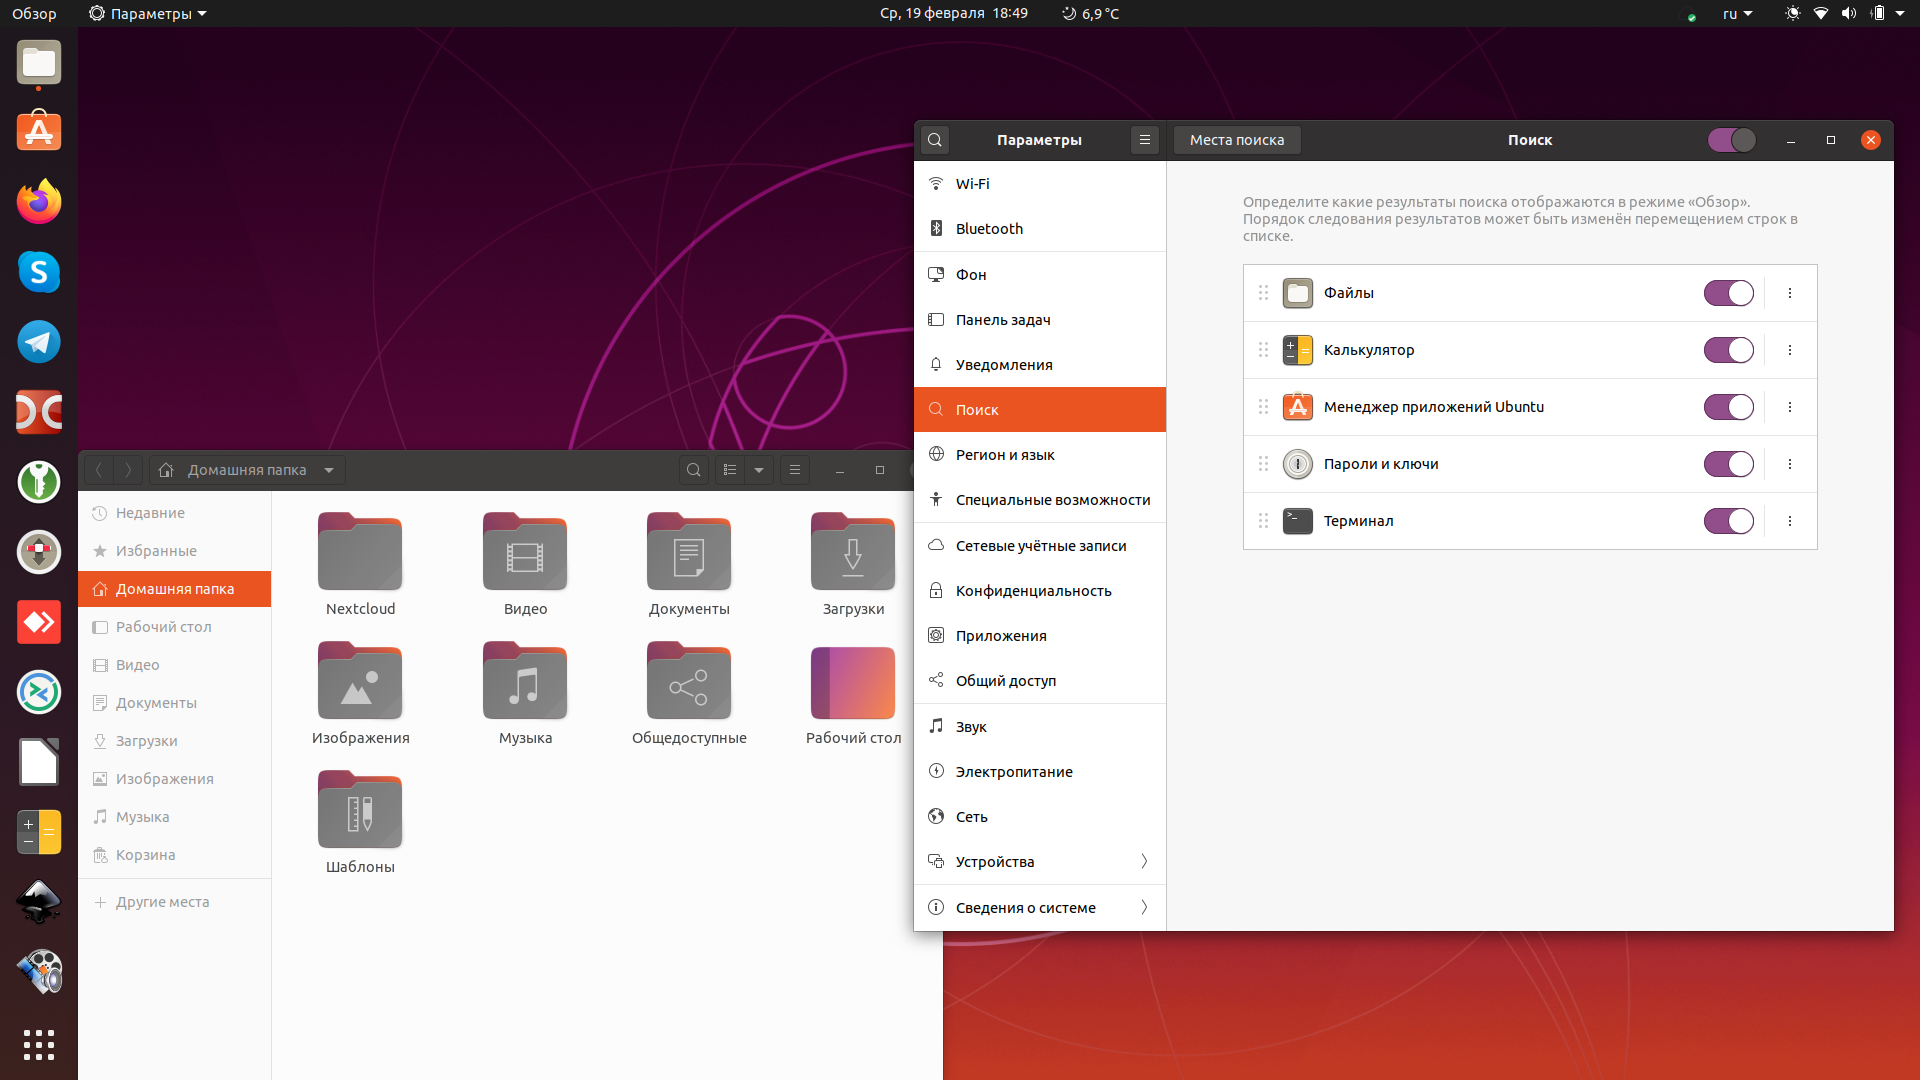1920x1080 pixels.
Task: Open AnyDesk red icon in dock
Action: coord(39,622)
